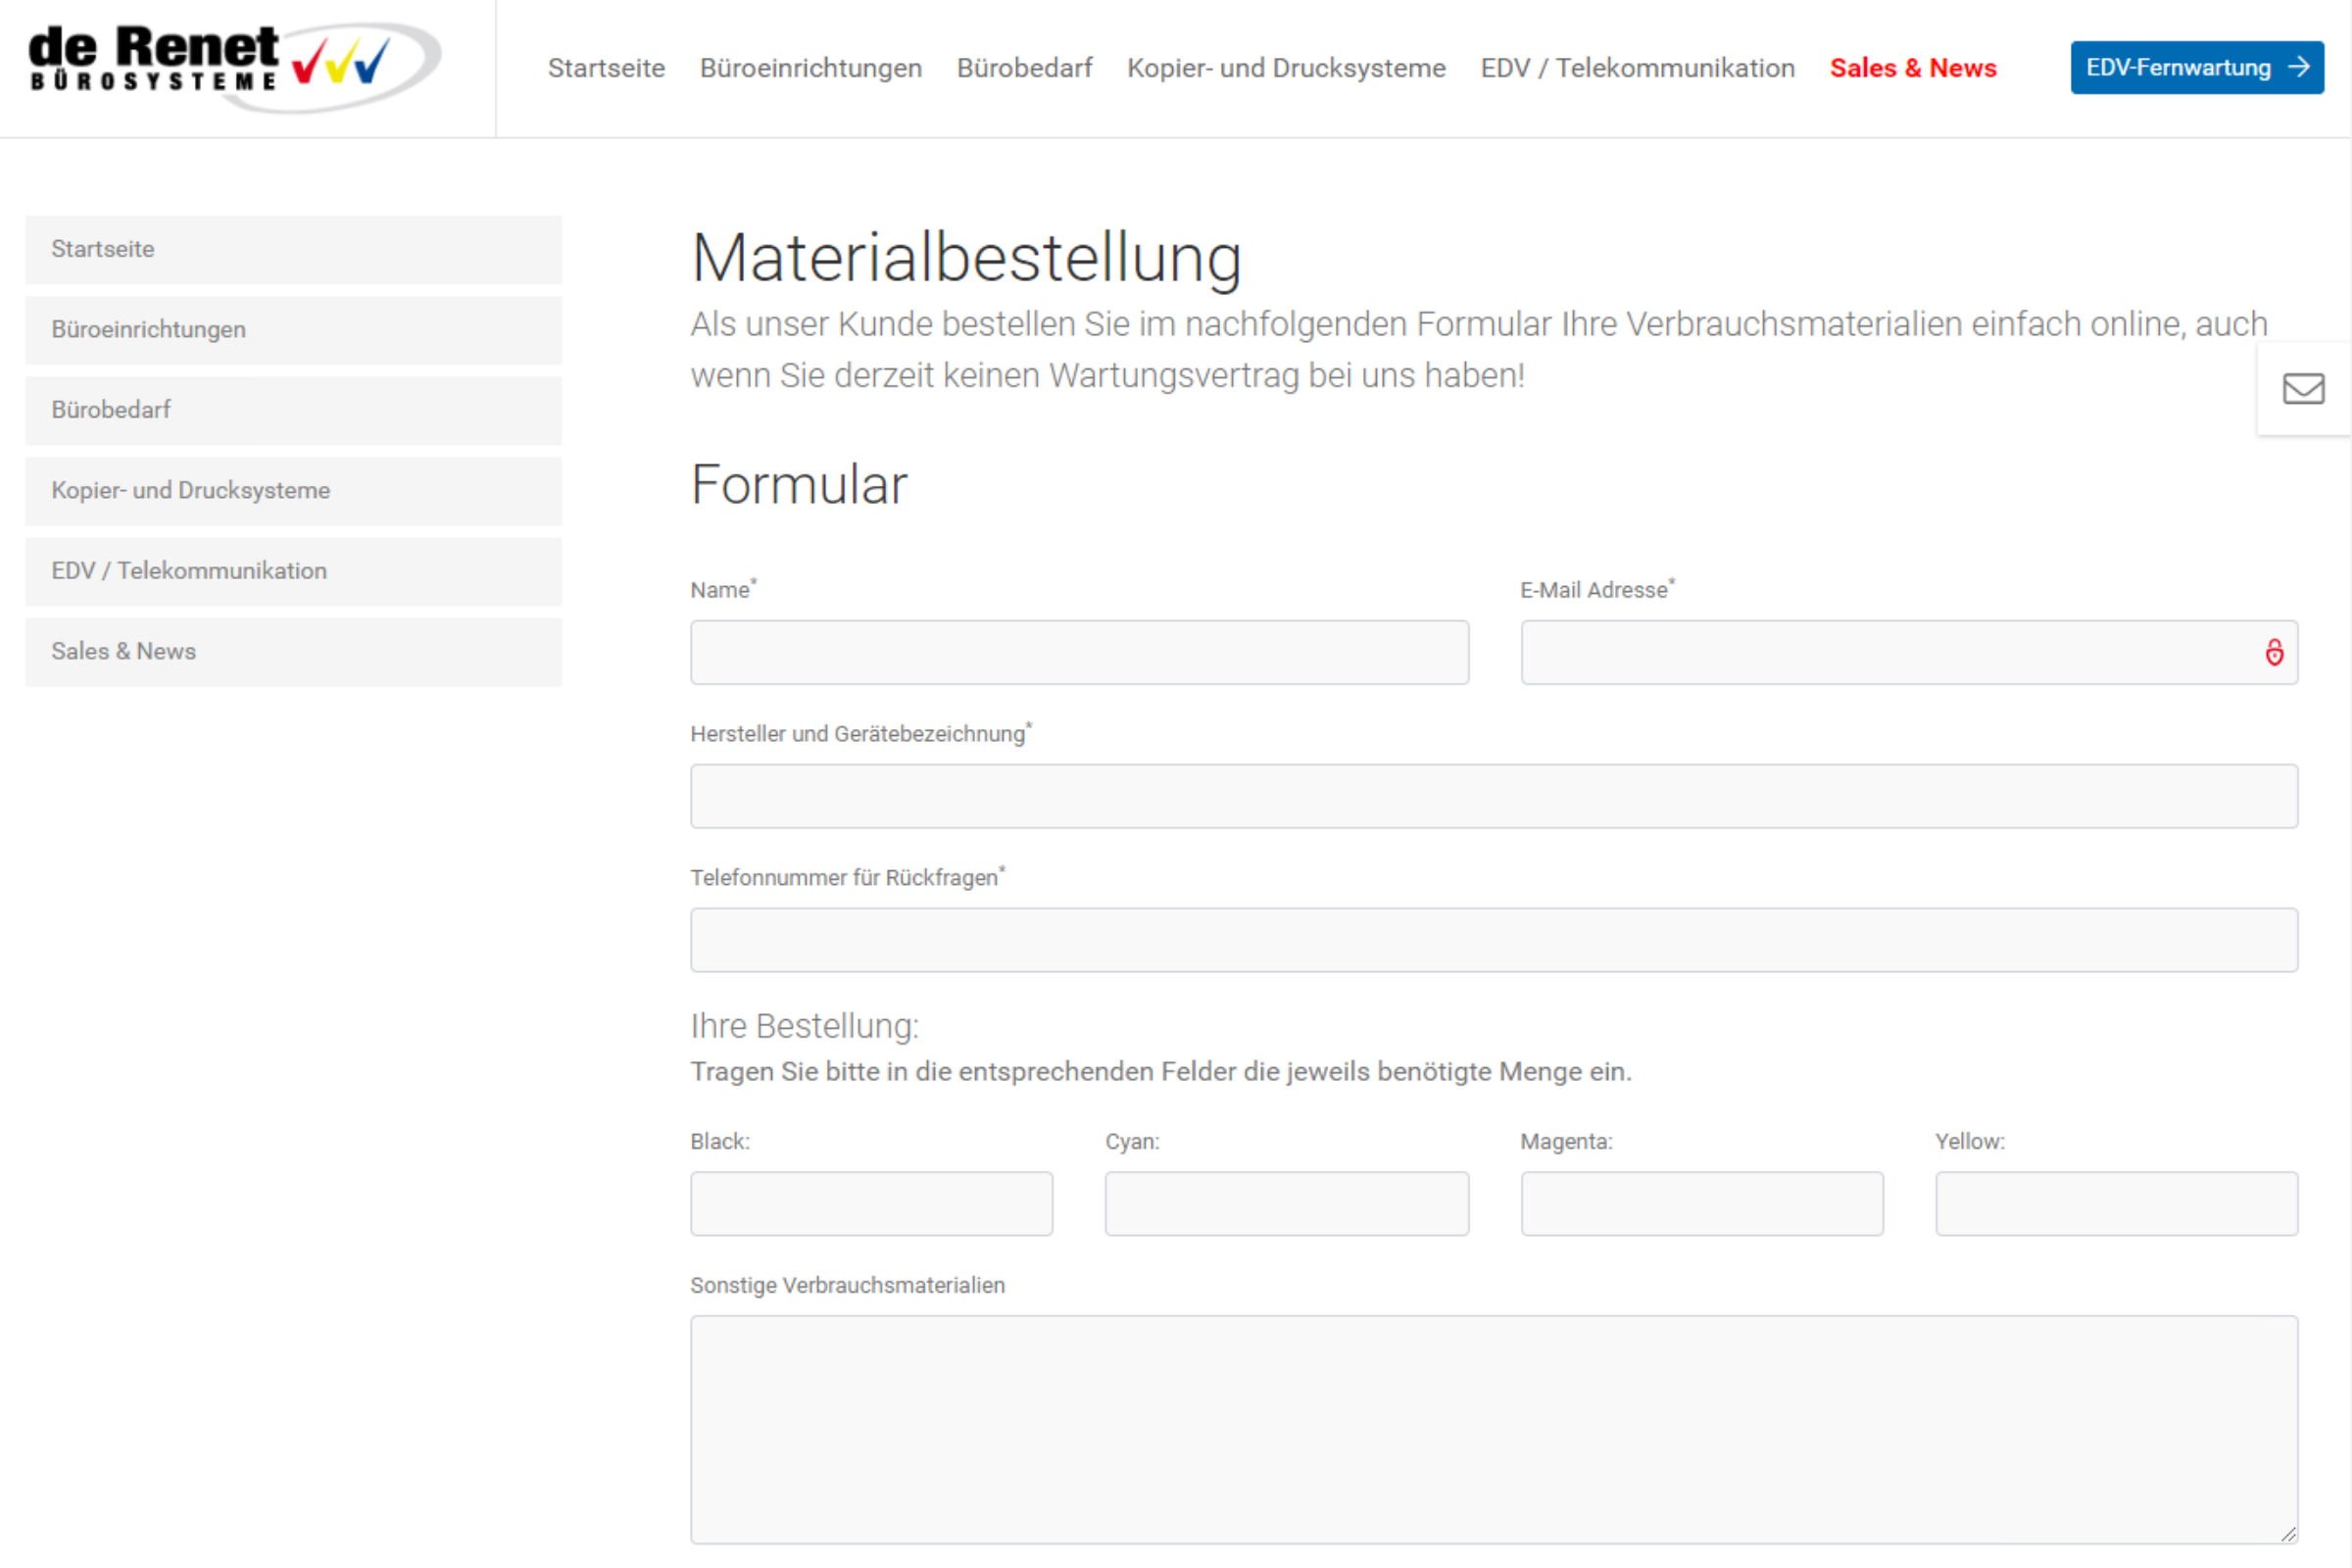
Task: Click the textarea resize handle corner
Action: click(x=2288, y=1534)
